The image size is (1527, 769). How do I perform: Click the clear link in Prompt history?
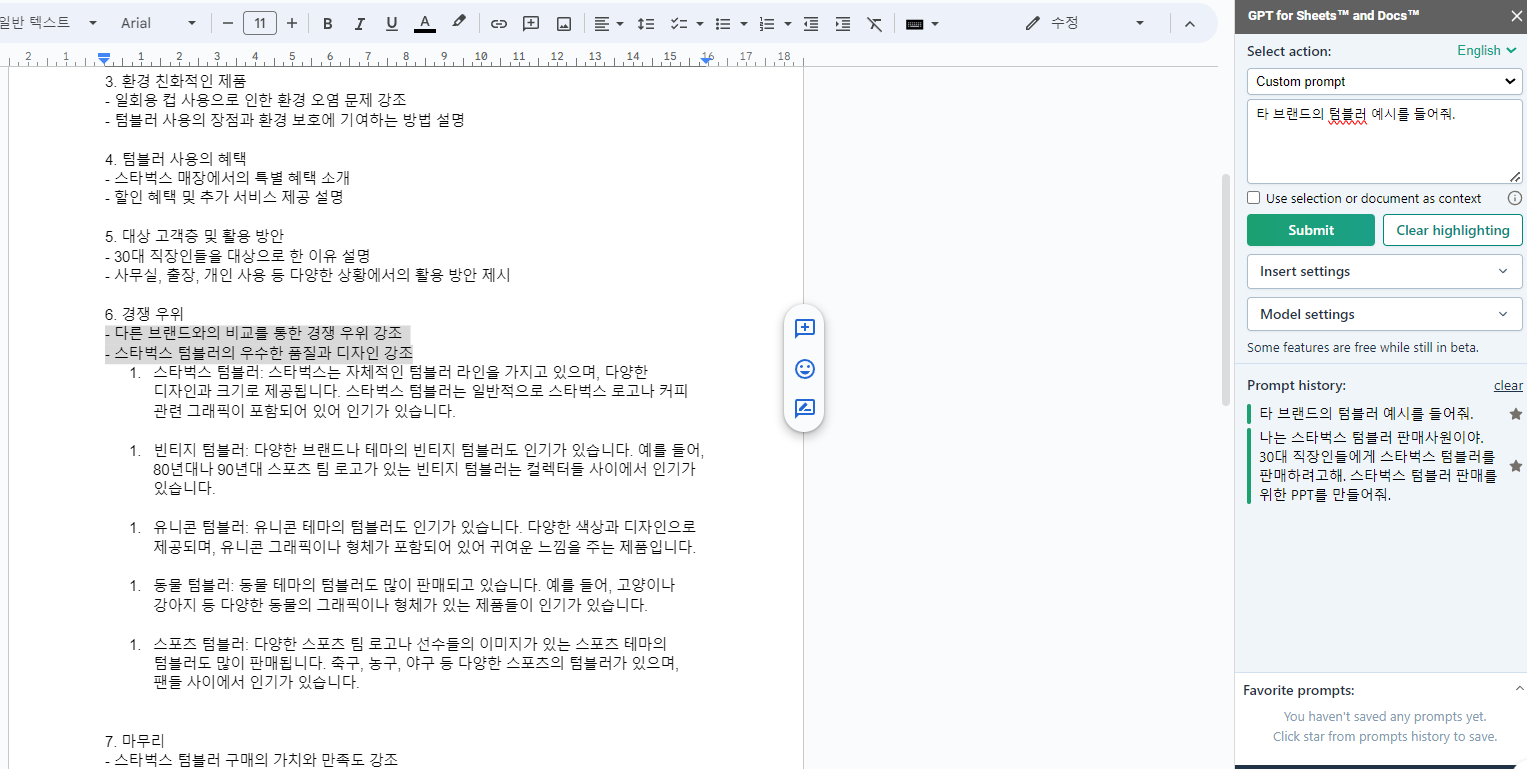click(x=1508, y=385)
